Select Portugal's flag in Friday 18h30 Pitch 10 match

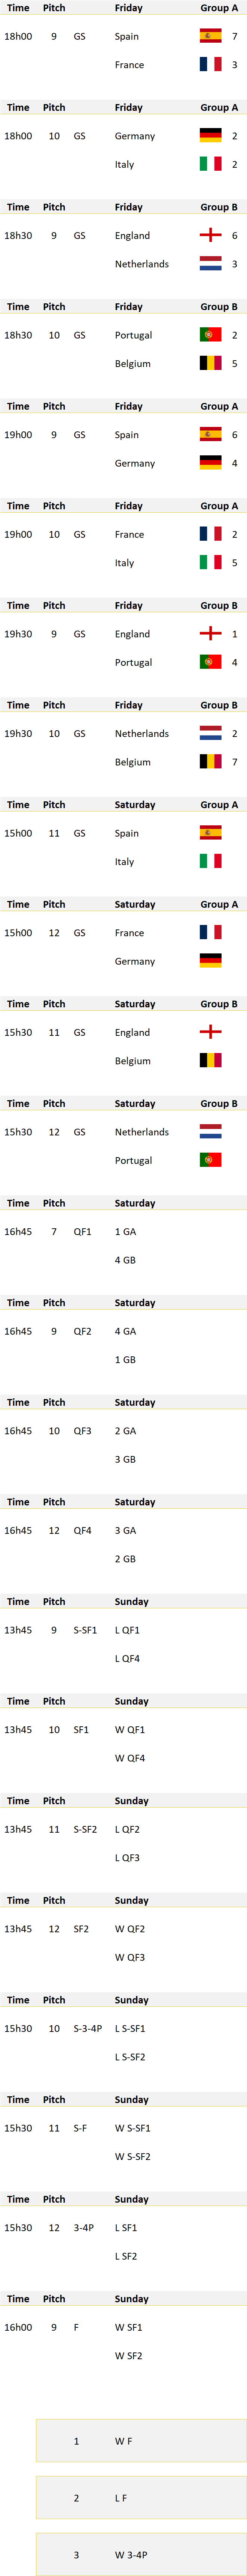click(x=210, y=335)
